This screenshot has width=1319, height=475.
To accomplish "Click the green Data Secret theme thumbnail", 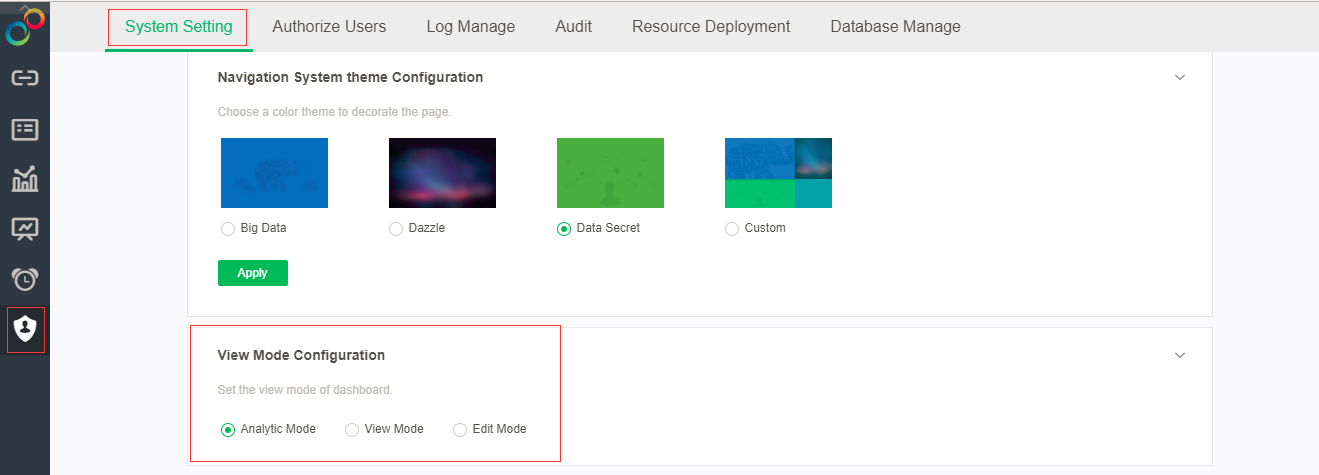I will coord(610,173).
